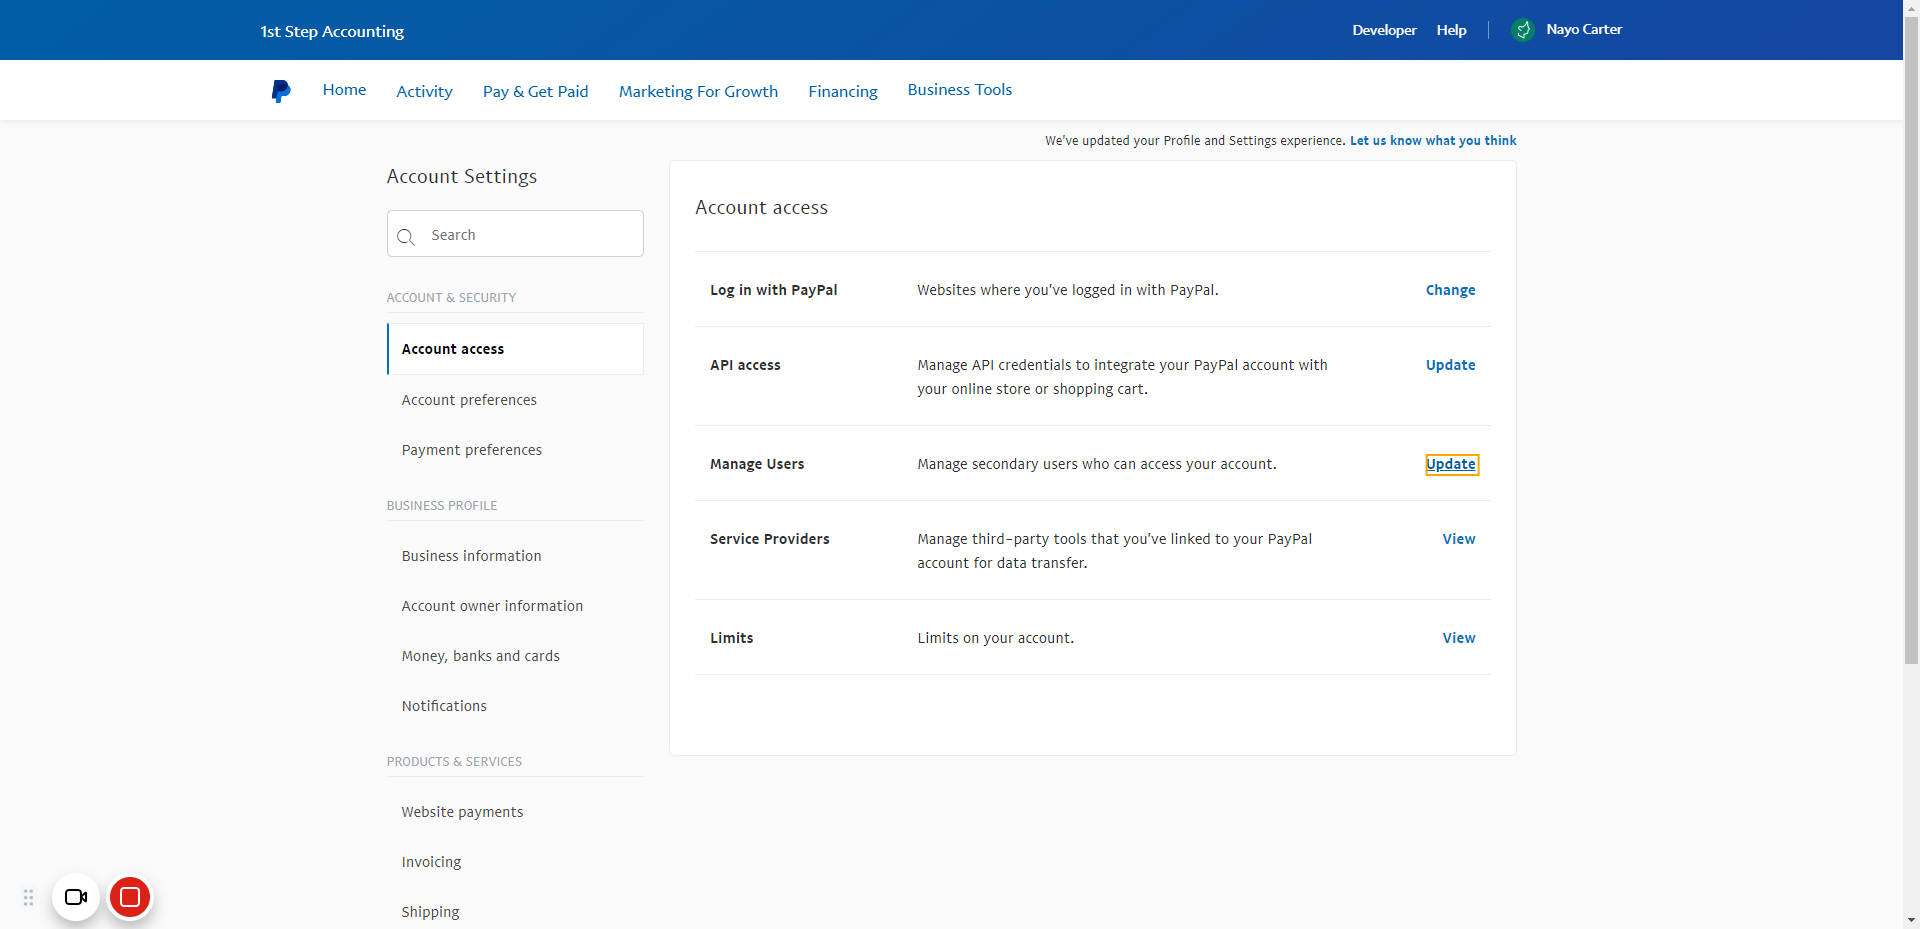Select Invoicing in sidebar
1920x929 pixels.
431,862
